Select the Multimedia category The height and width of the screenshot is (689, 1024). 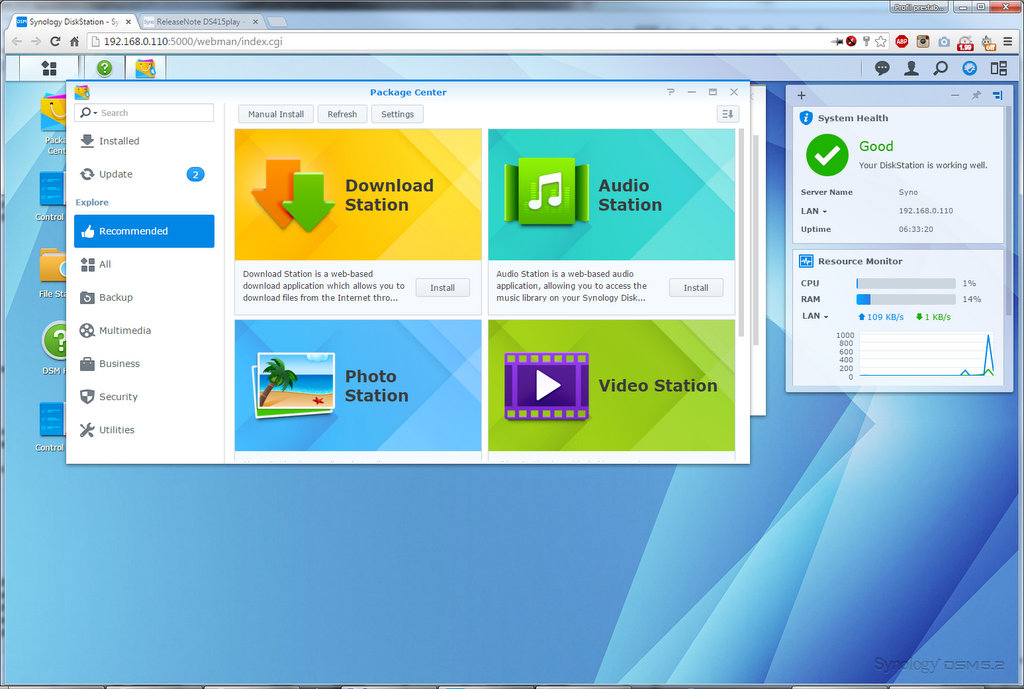(x=144, y=330)
